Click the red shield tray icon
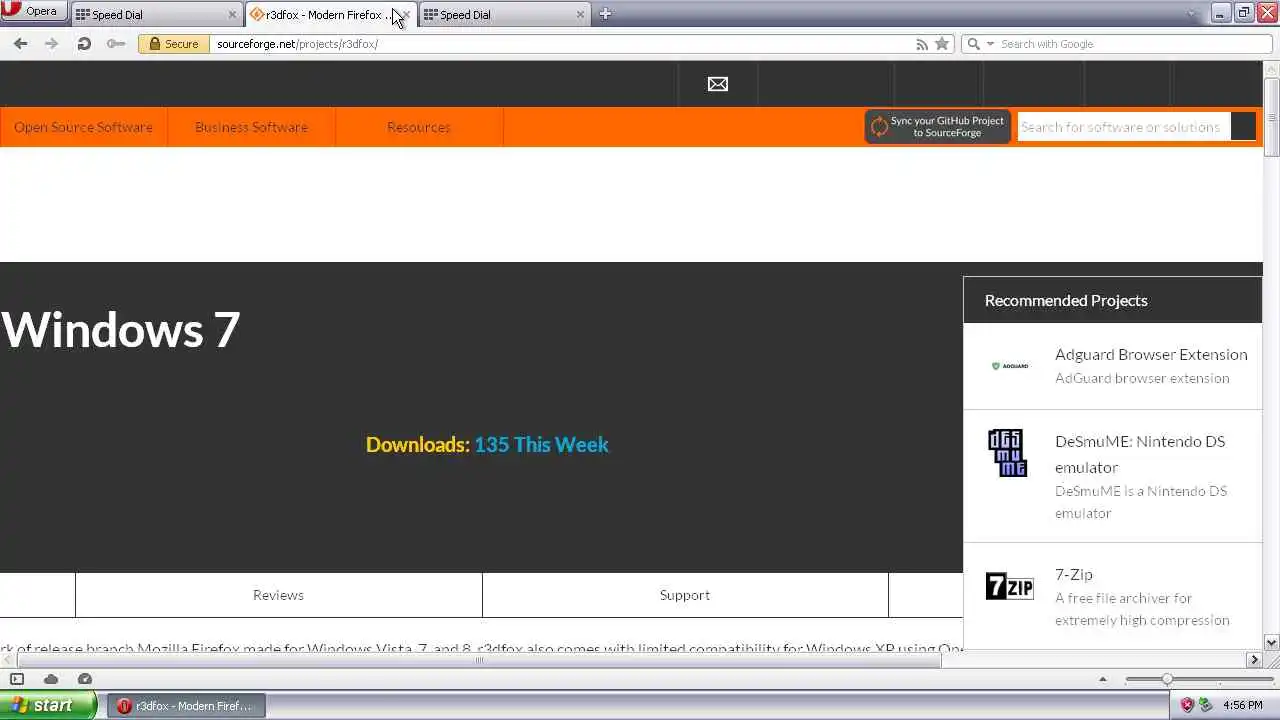Viewport: 1280px width, 720px height. [1187, 705]
